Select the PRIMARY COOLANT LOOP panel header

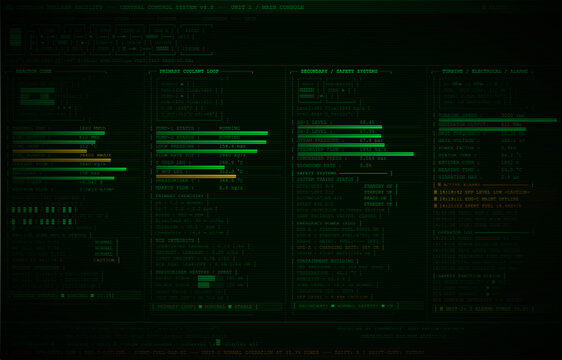pyautogui.click(x=189, y=72)
